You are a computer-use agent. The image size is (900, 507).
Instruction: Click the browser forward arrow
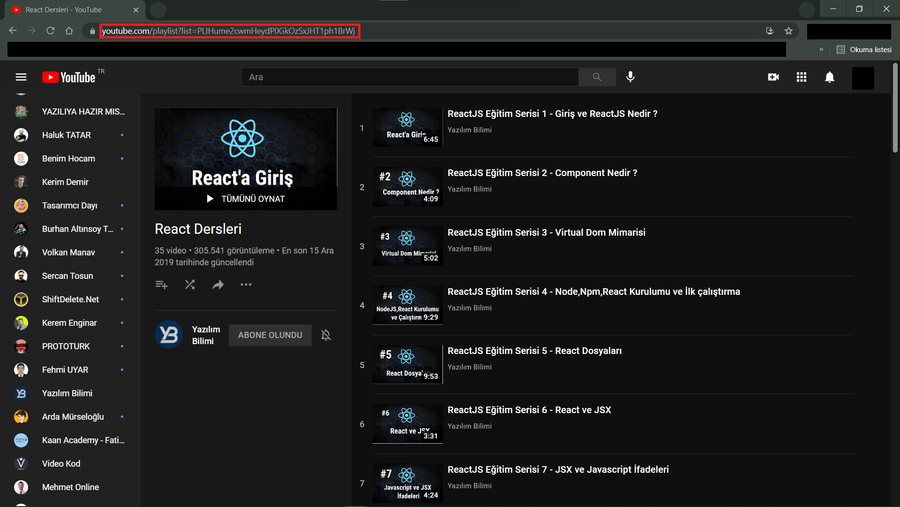pos(32,30)
